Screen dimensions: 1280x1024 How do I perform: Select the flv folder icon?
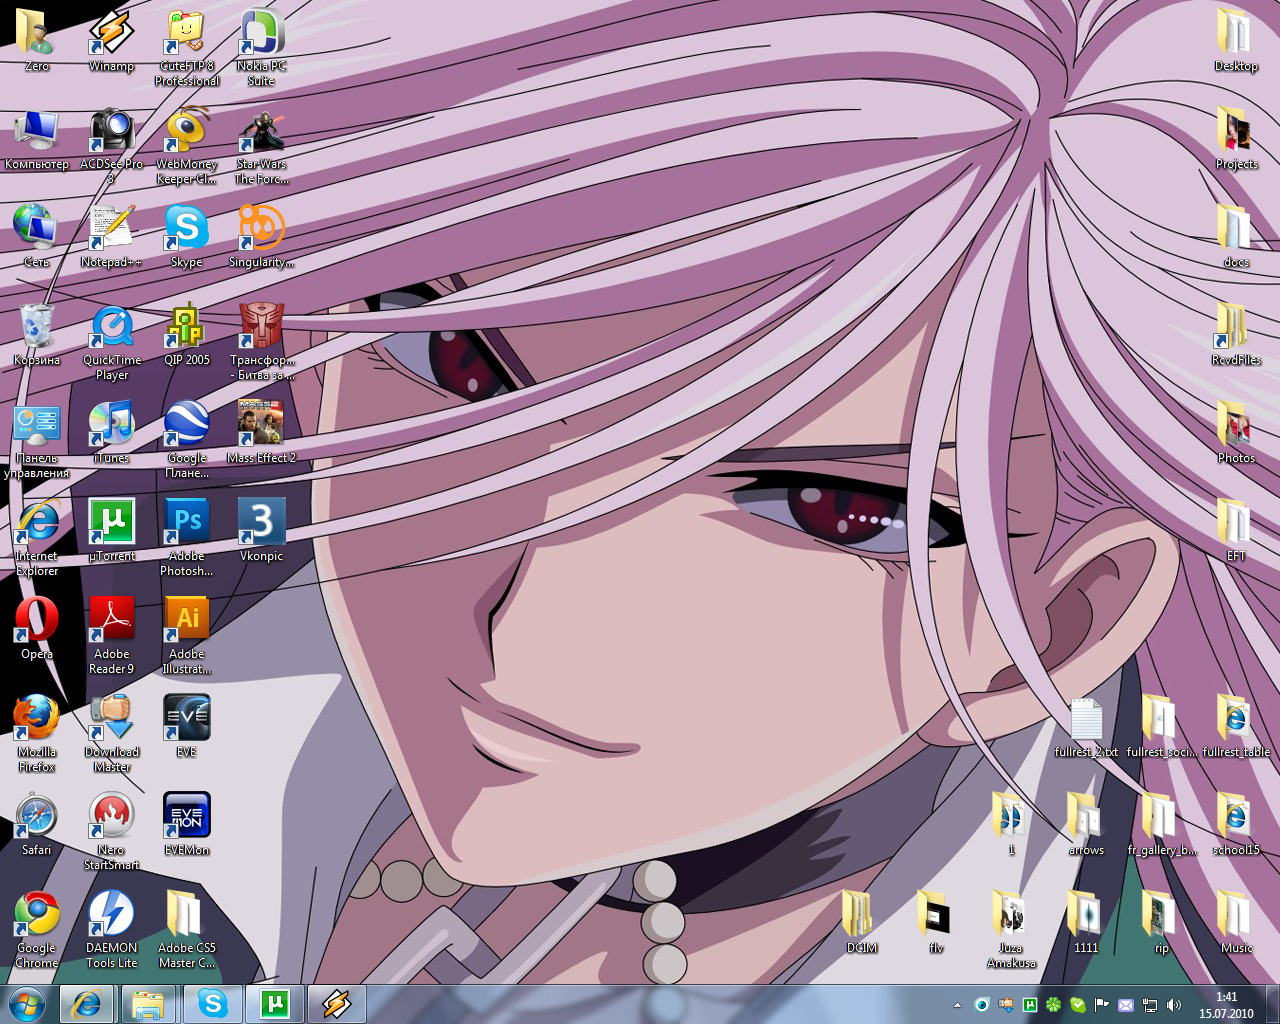pyautogui.click(x=936, y=922)
